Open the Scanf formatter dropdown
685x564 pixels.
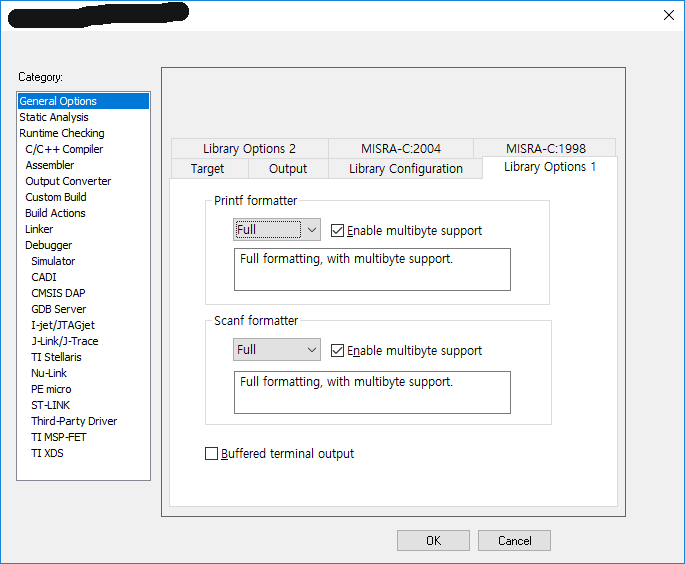[x=277, y=349]
